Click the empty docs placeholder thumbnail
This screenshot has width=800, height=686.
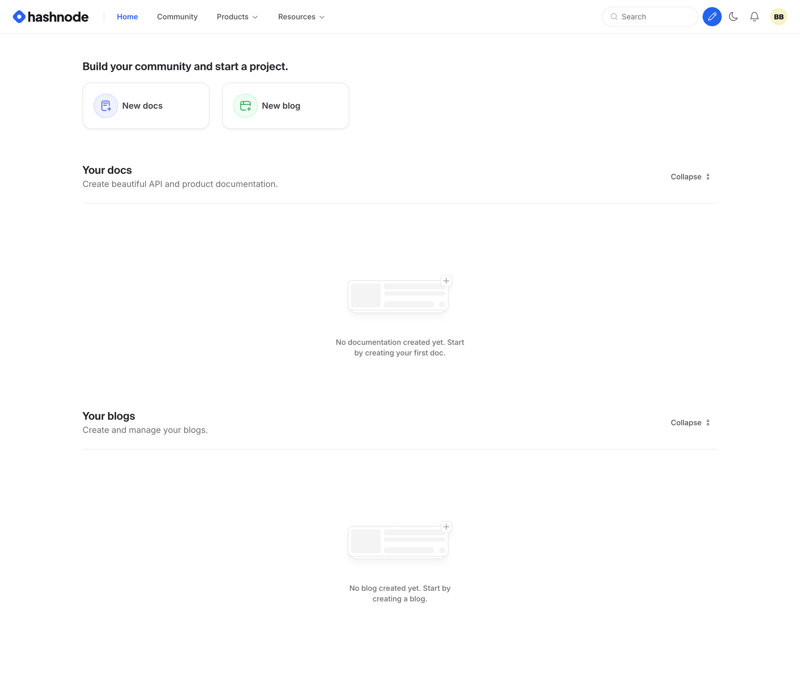398,294
